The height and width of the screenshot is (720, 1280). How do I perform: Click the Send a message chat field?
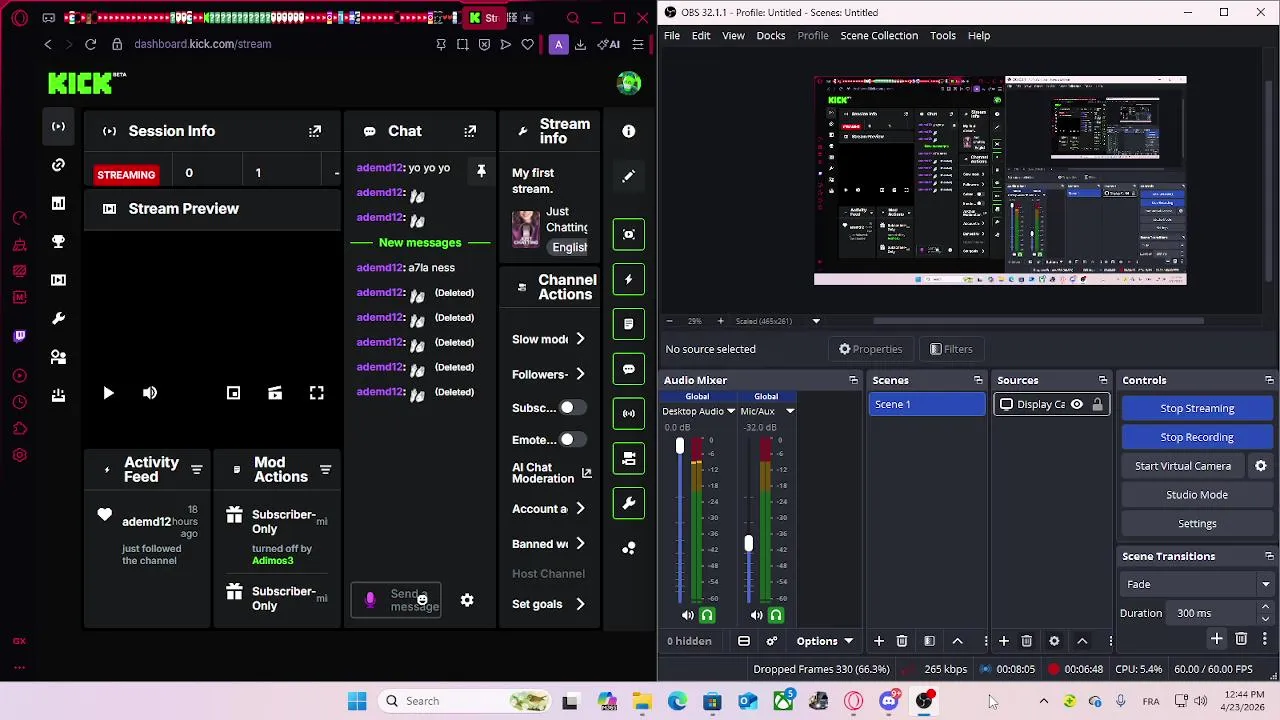[396, 600]
